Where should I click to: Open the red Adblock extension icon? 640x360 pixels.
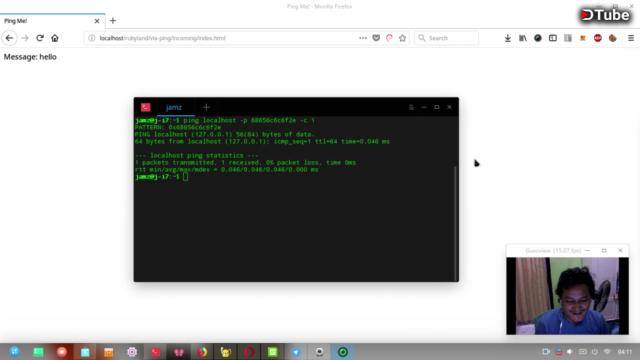click(598, 38)
